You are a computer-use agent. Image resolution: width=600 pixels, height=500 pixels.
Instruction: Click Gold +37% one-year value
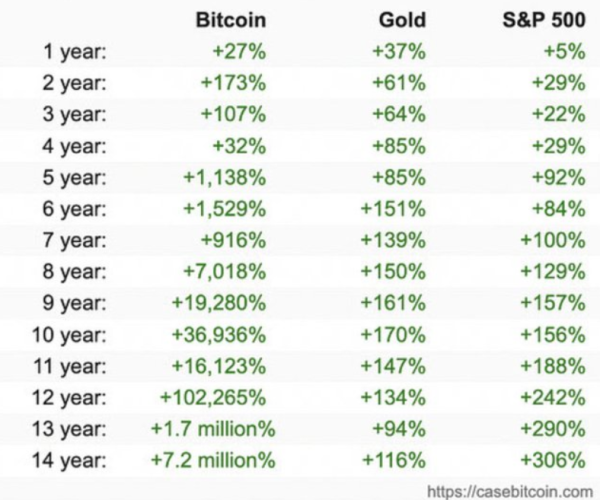click(399, 51)
